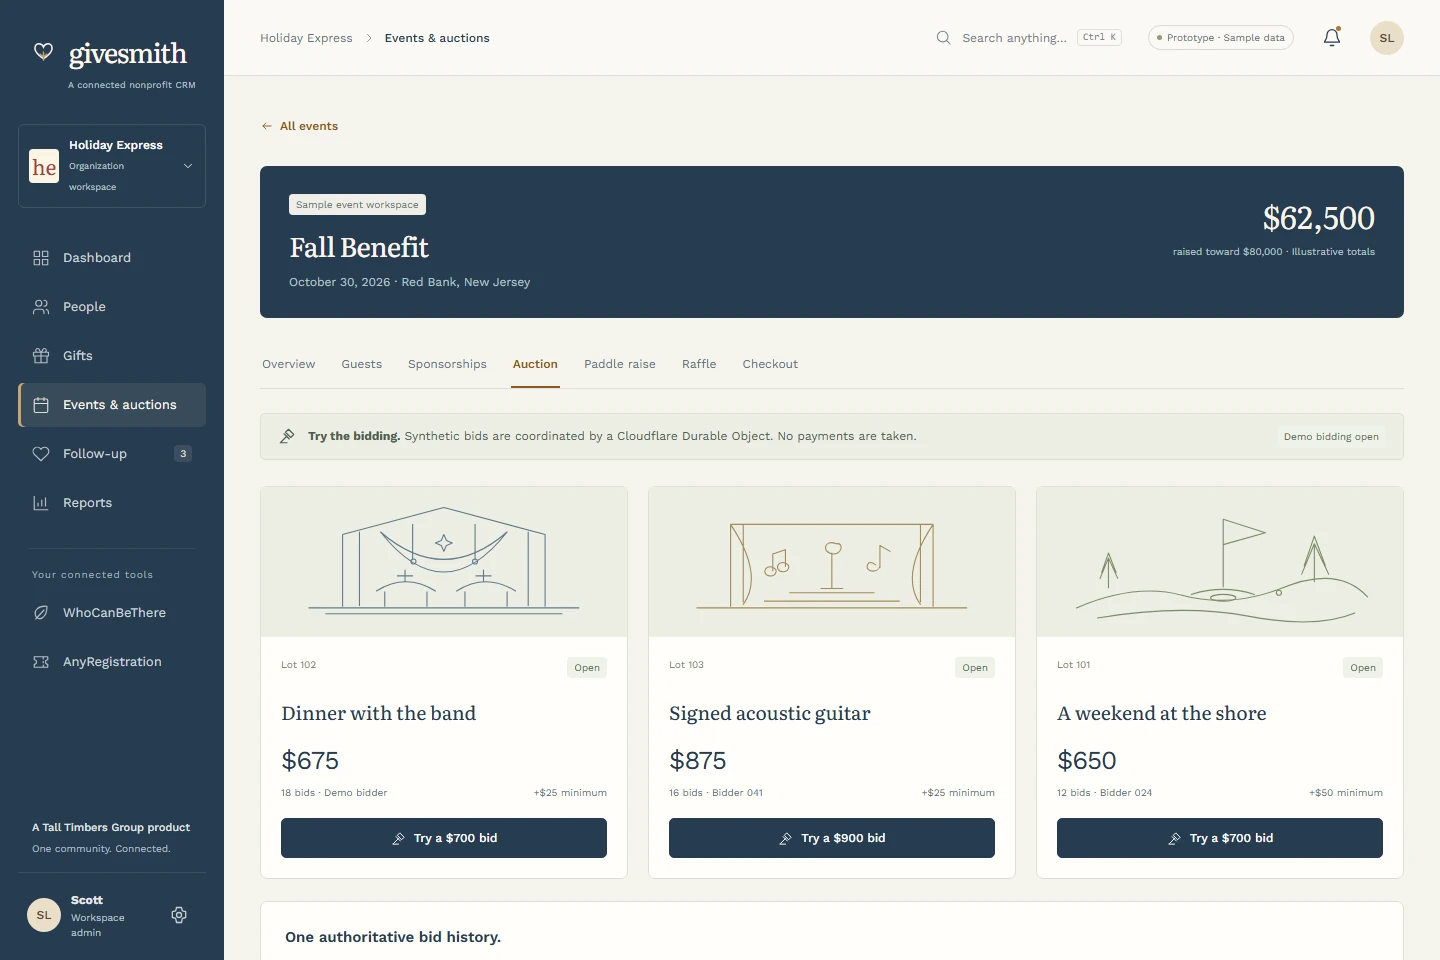1440x960 pixels.
Task: Click the People icon in sidebar
Action: [x=41, y=307]
